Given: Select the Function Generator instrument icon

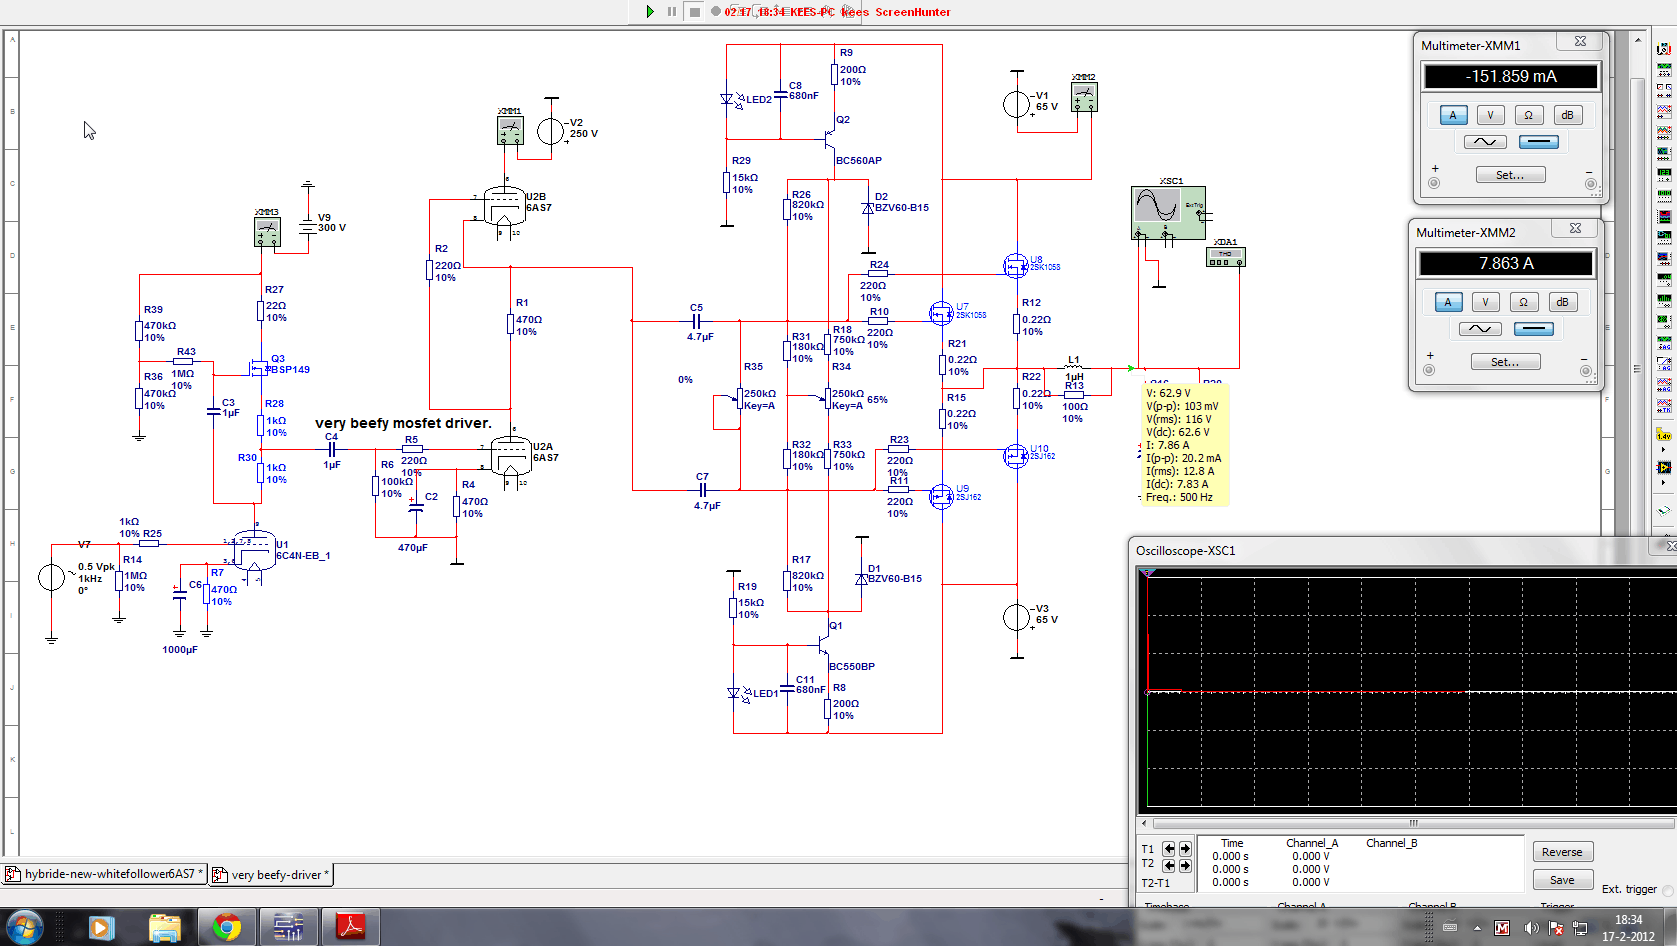Looking at the screenshot, I should (x=1664, y=70).
